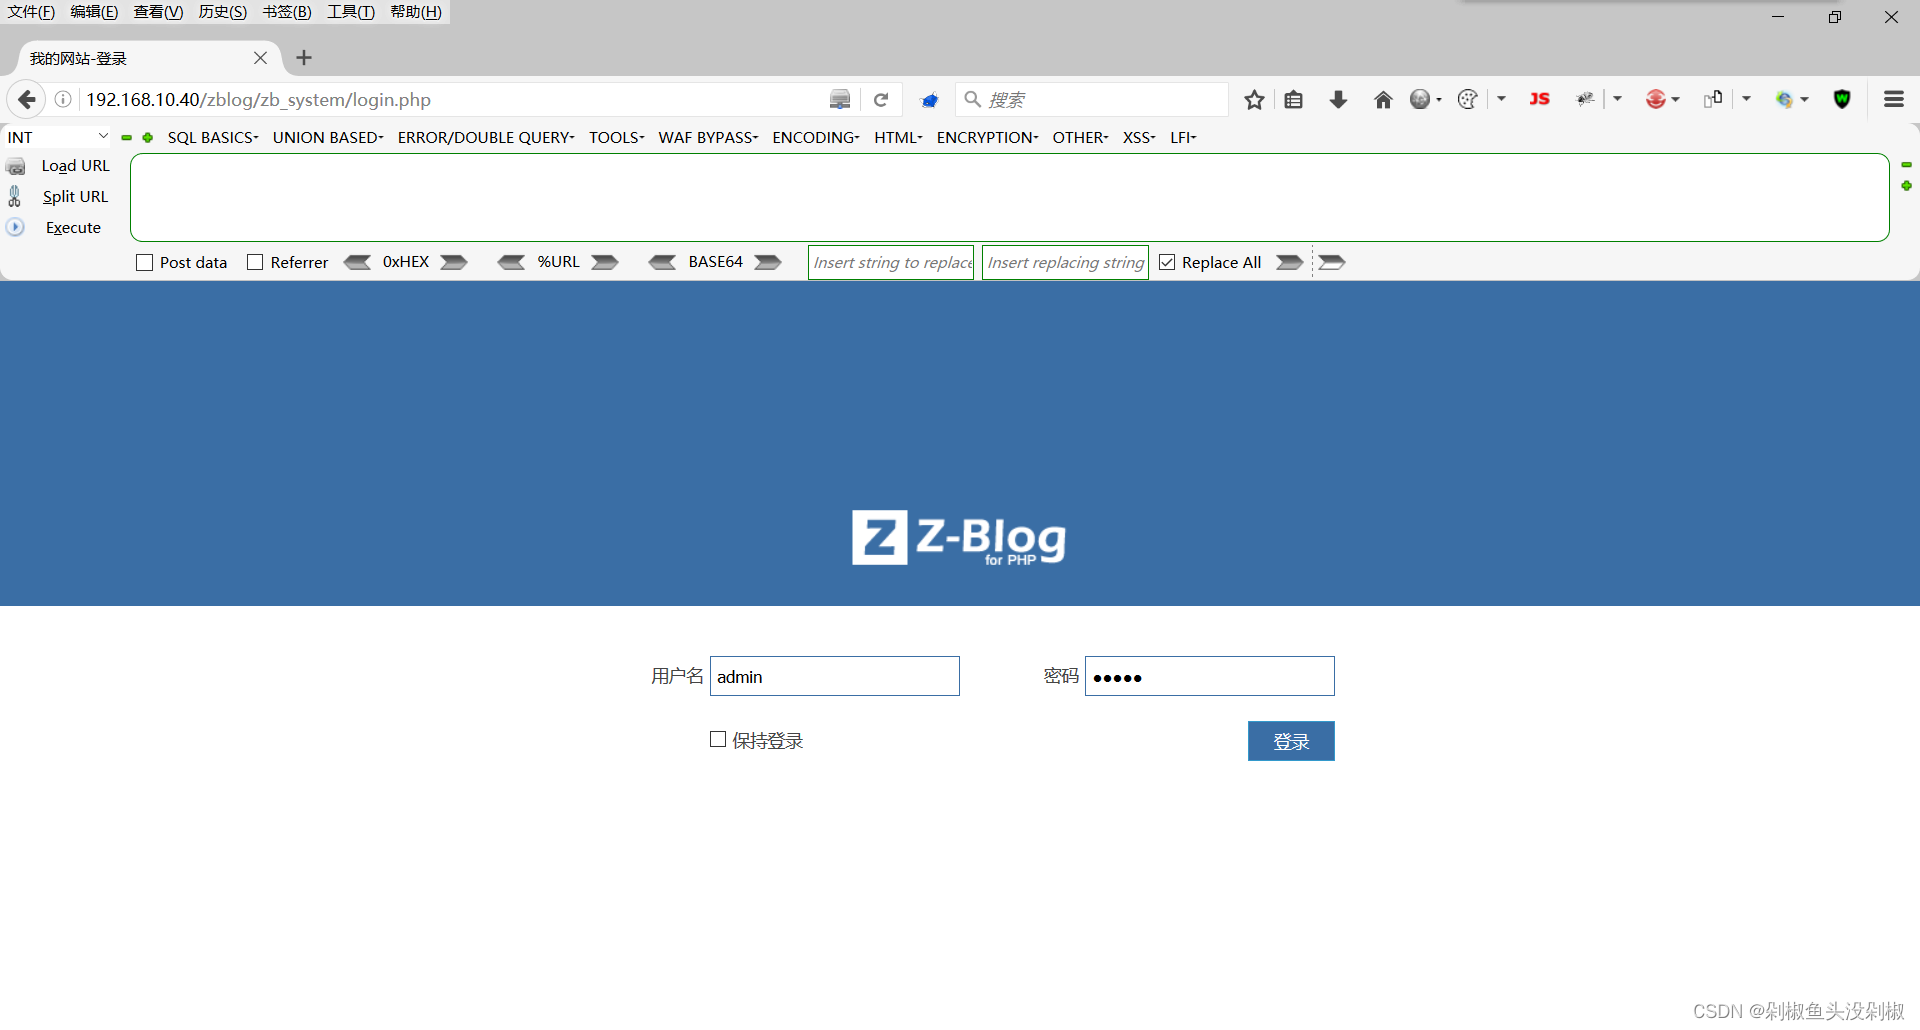The width and height of the screenshot is (1920, 1030).
Task: Select the 我的网站-登录 tab
Action: tap(148, 58)
